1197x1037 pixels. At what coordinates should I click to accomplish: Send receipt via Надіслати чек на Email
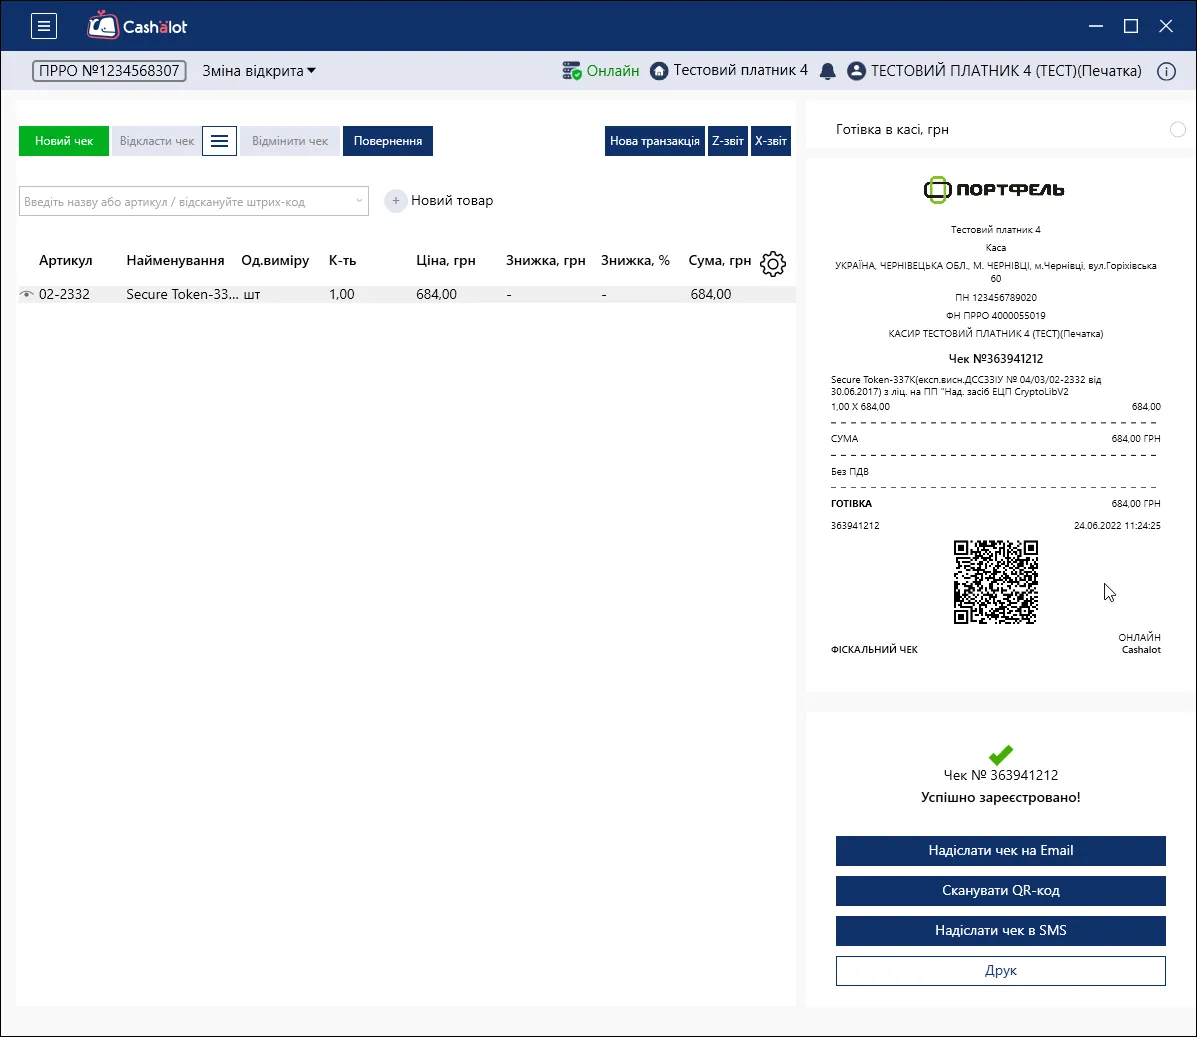[x=1001, y=851]
